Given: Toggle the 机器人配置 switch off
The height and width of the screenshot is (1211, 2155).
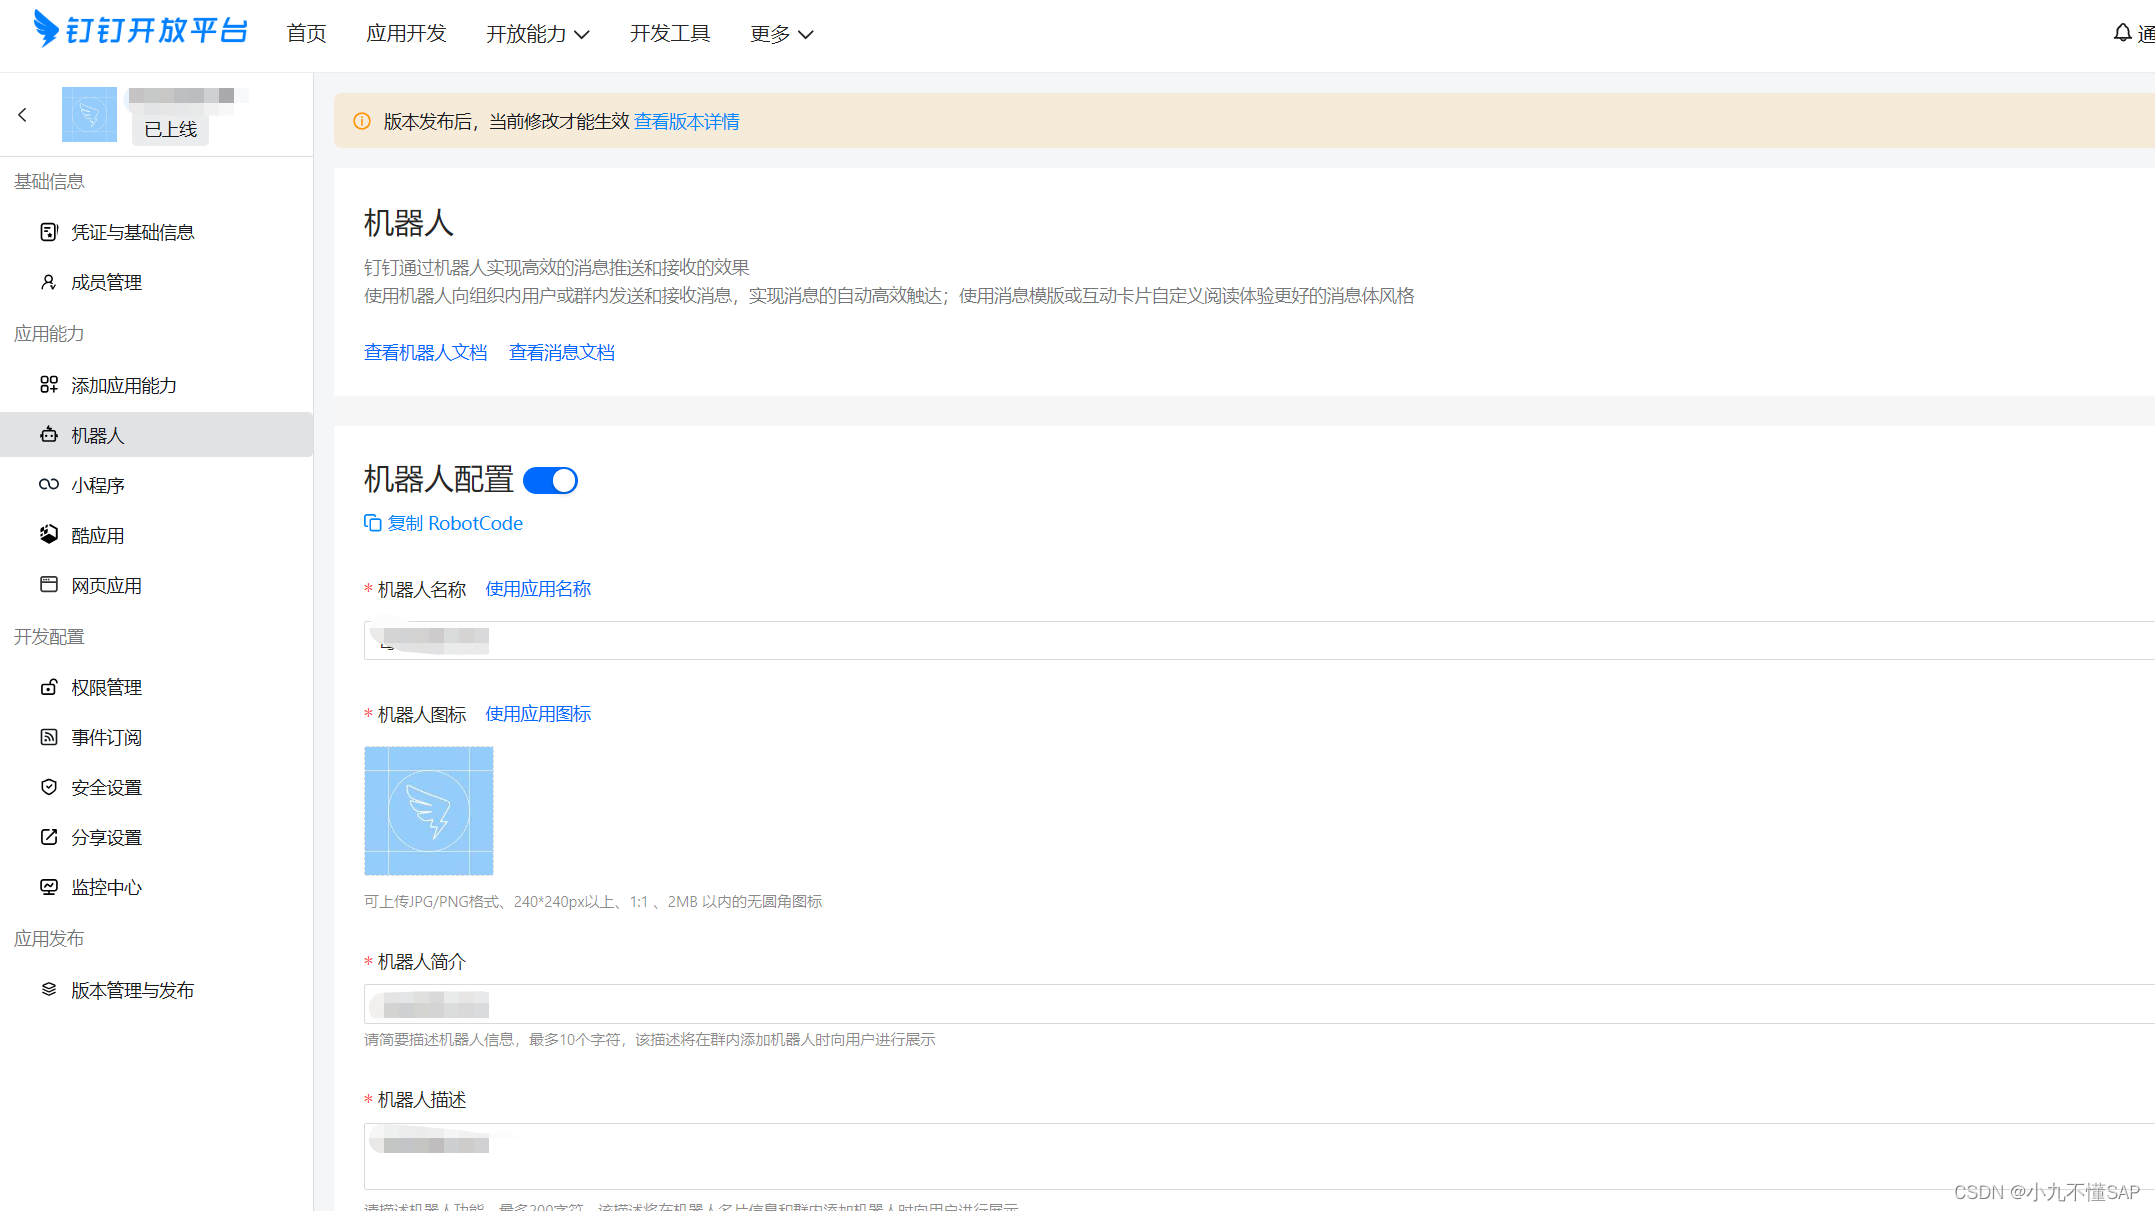Looking at the screenshot, I should [550, 481].
